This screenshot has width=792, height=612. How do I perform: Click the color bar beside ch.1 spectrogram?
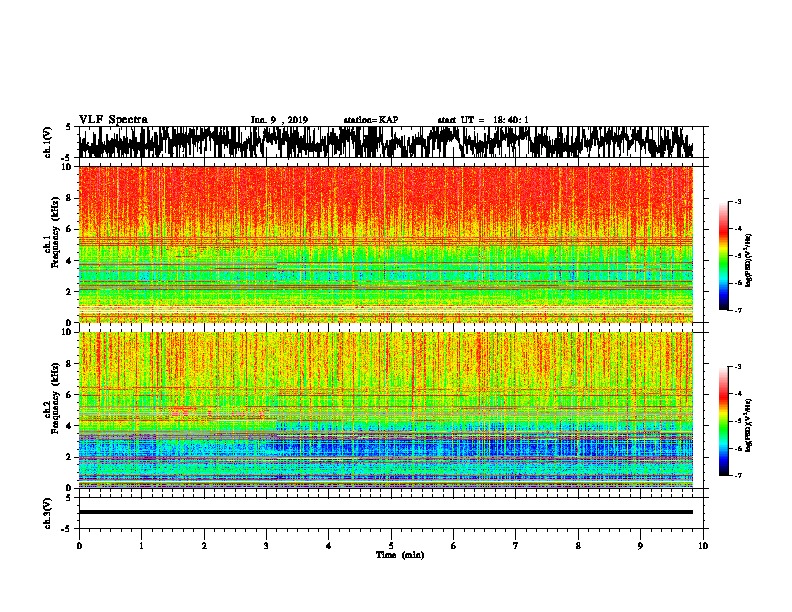coord(723,256)
